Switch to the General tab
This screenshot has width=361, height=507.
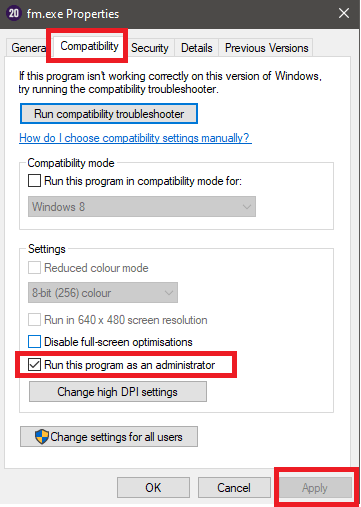tap(28, 48)
